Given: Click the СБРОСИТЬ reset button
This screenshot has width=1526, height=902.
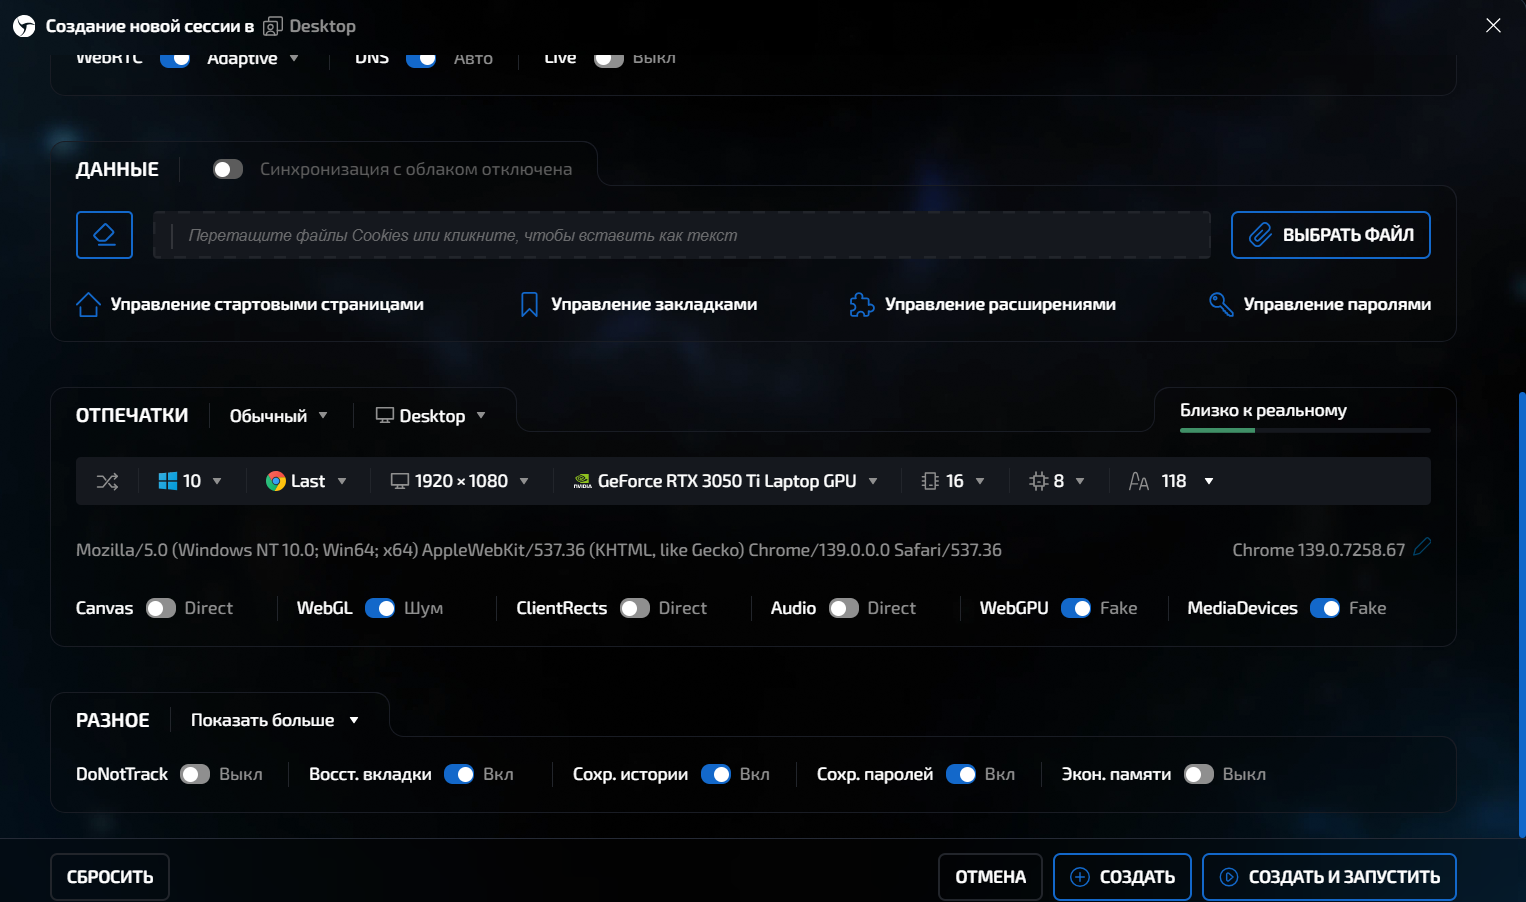Looking at the screenshot, I should [110, 877].
